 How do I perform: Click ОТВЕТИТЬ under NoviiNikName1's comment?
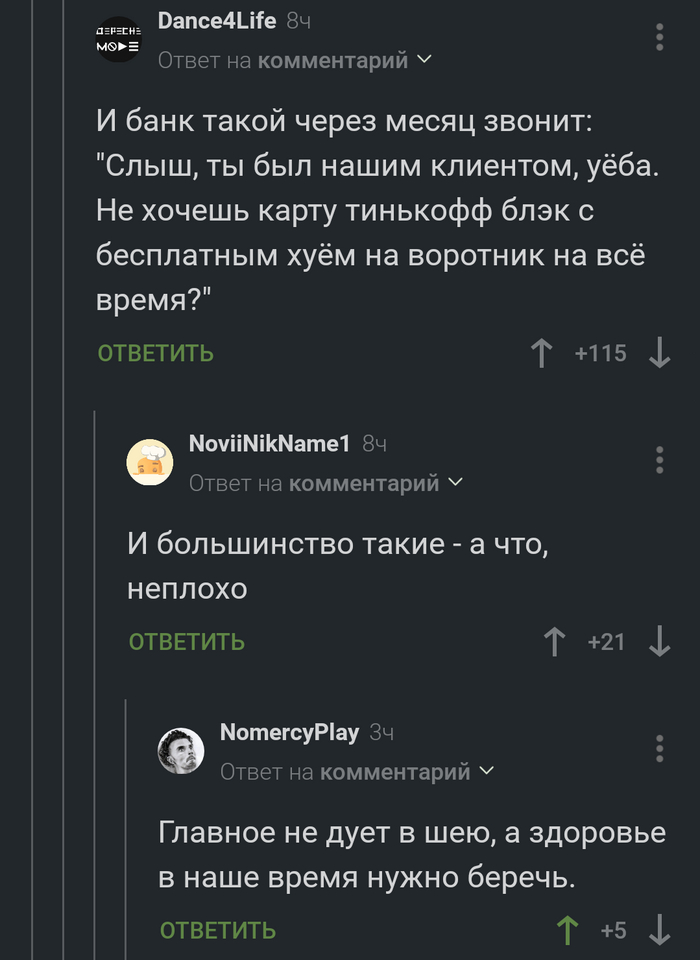point(185,643)
